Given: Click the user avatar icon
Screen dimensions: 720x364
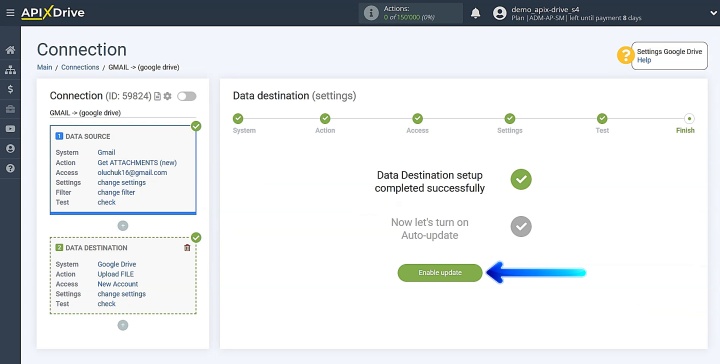Looking at the screenshot, I should tap(500, 13).
